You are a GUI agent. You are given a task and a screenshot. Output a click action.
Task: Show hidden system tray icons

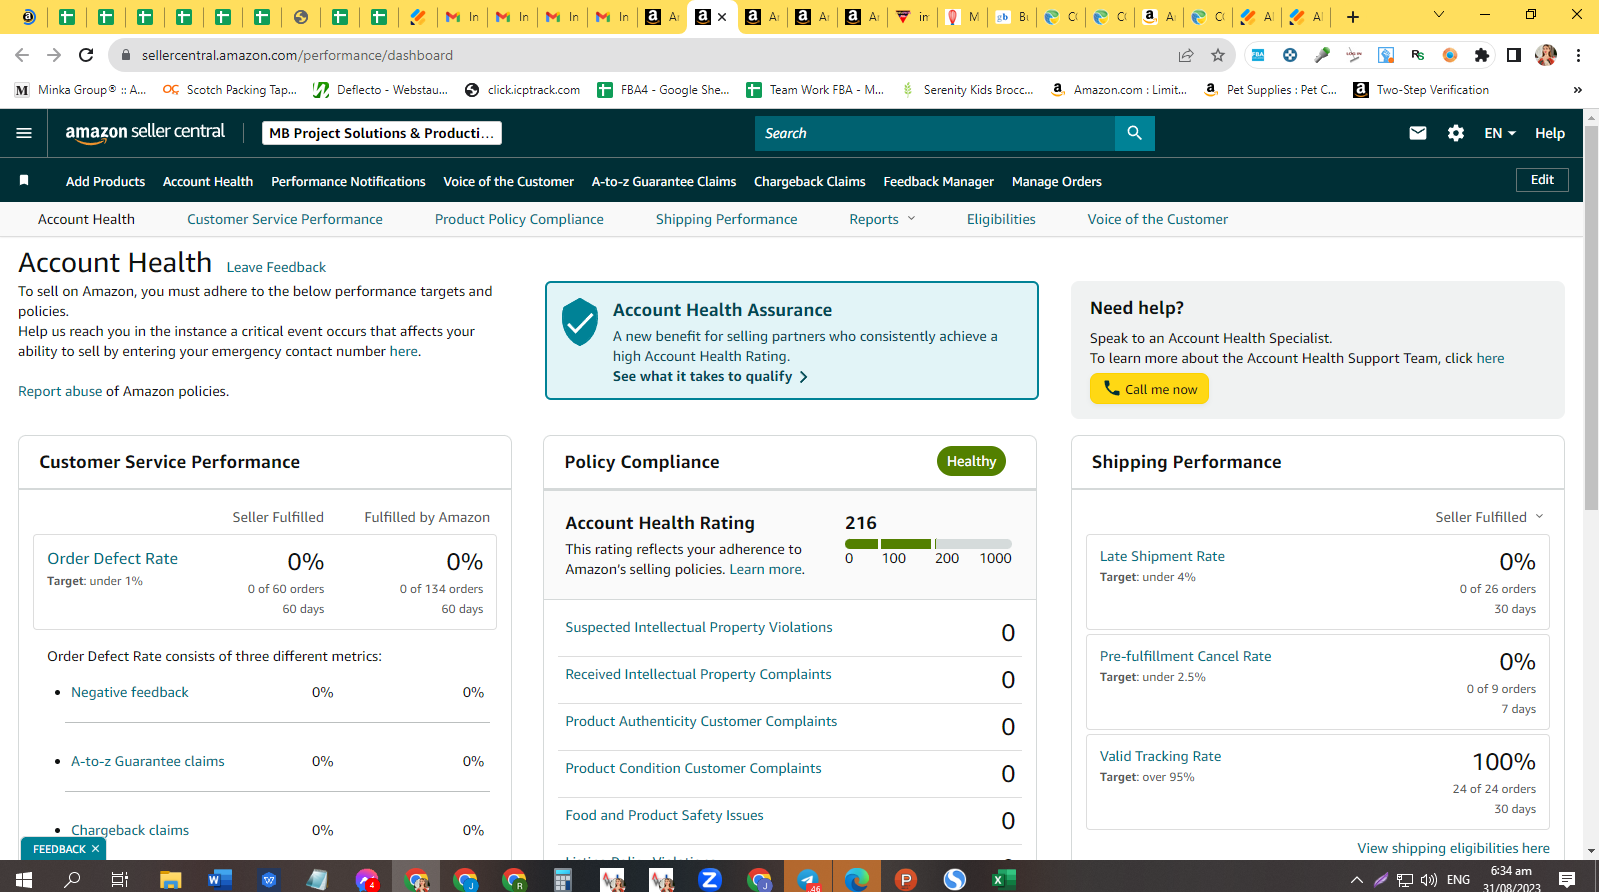[x=1356, y=880]
